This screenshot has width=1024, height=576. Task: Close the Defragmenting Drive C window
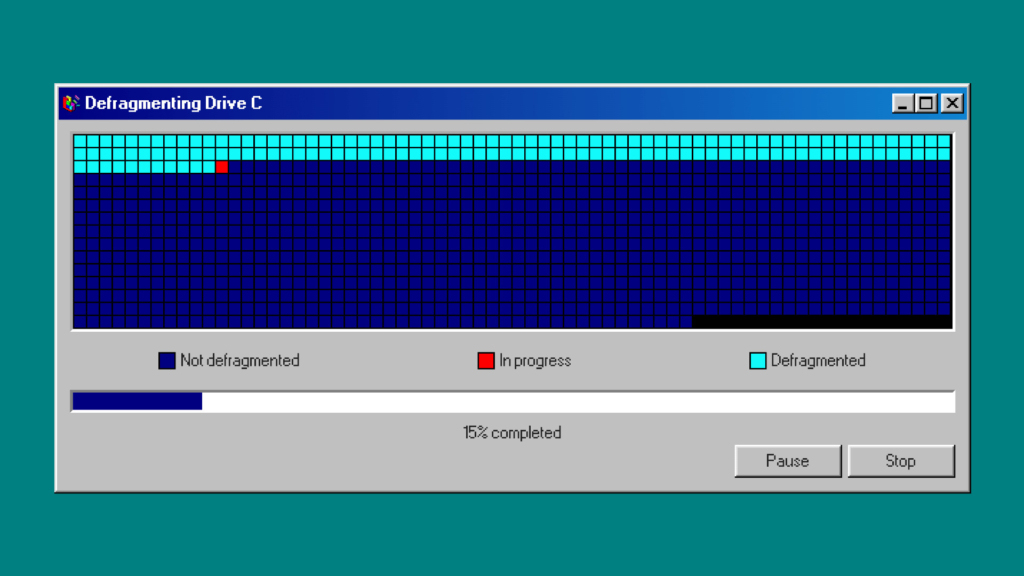tap(951, 103)
